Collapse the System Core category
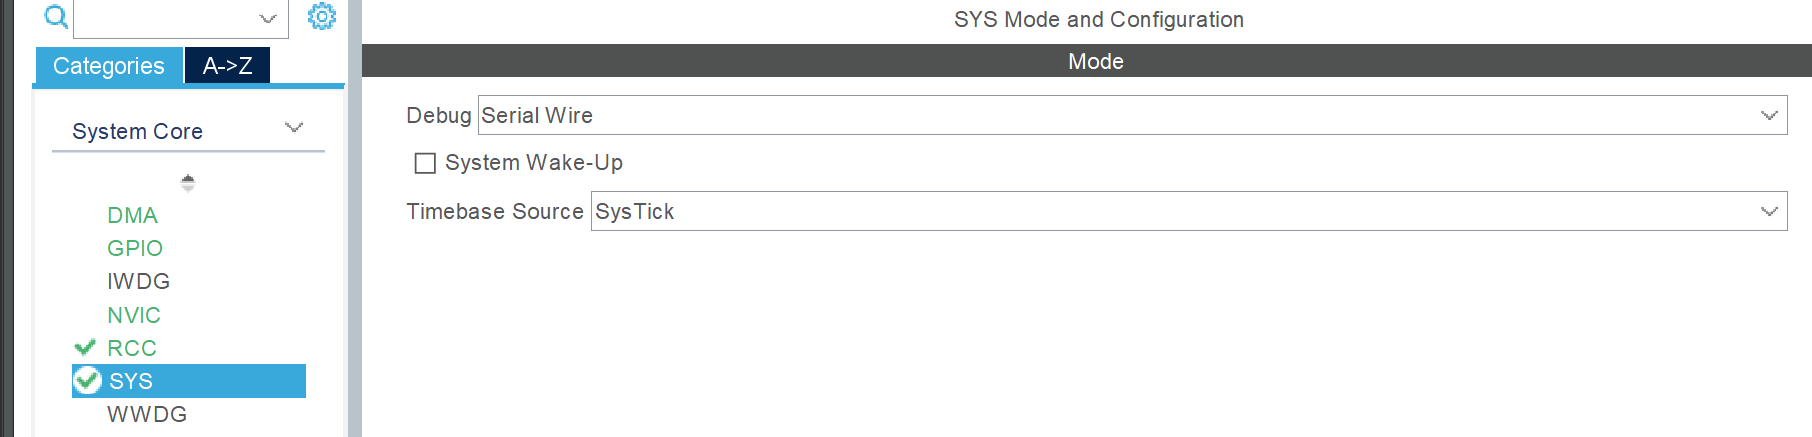Viewport: 1812px width, 437px height. pos(294,128)
